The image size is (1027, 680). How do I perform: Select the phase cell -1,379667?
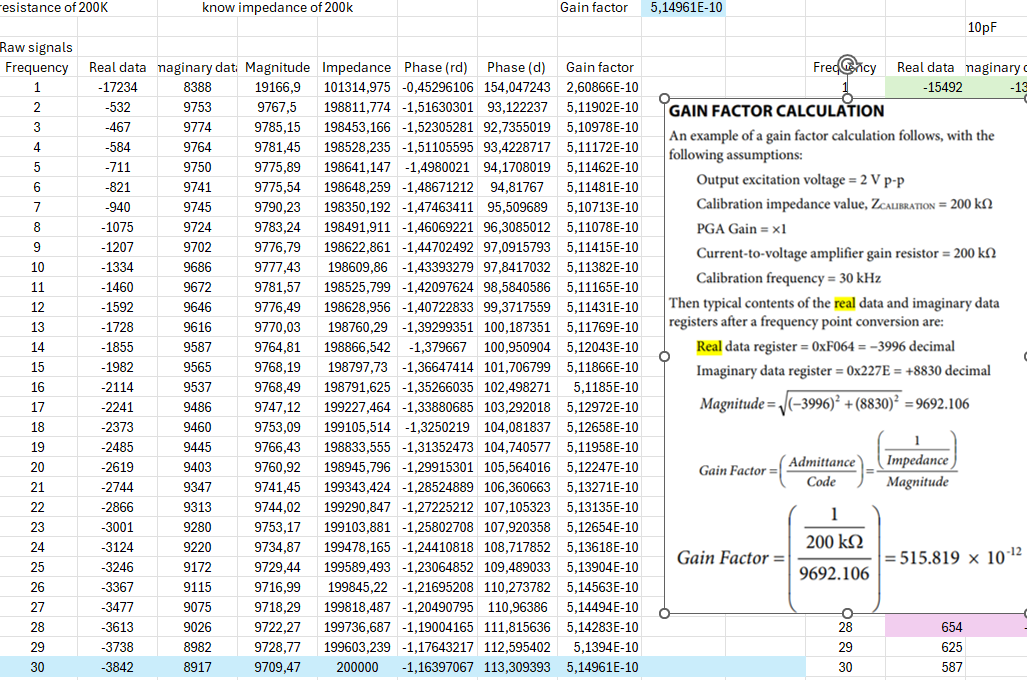[x=438, y=347]
